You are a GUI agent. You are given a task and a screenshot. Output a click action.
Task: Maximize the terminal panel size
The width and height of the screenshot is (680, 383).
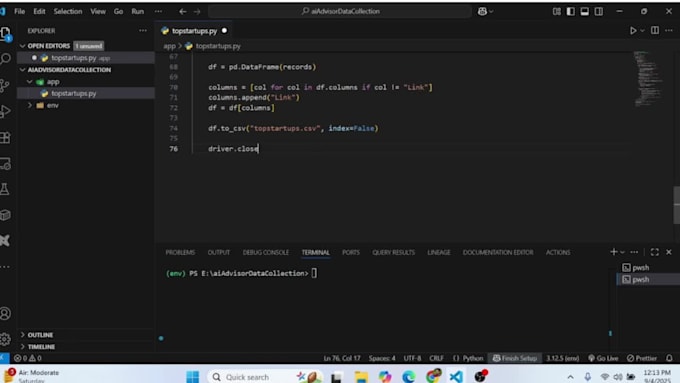(x=655, y=252)
